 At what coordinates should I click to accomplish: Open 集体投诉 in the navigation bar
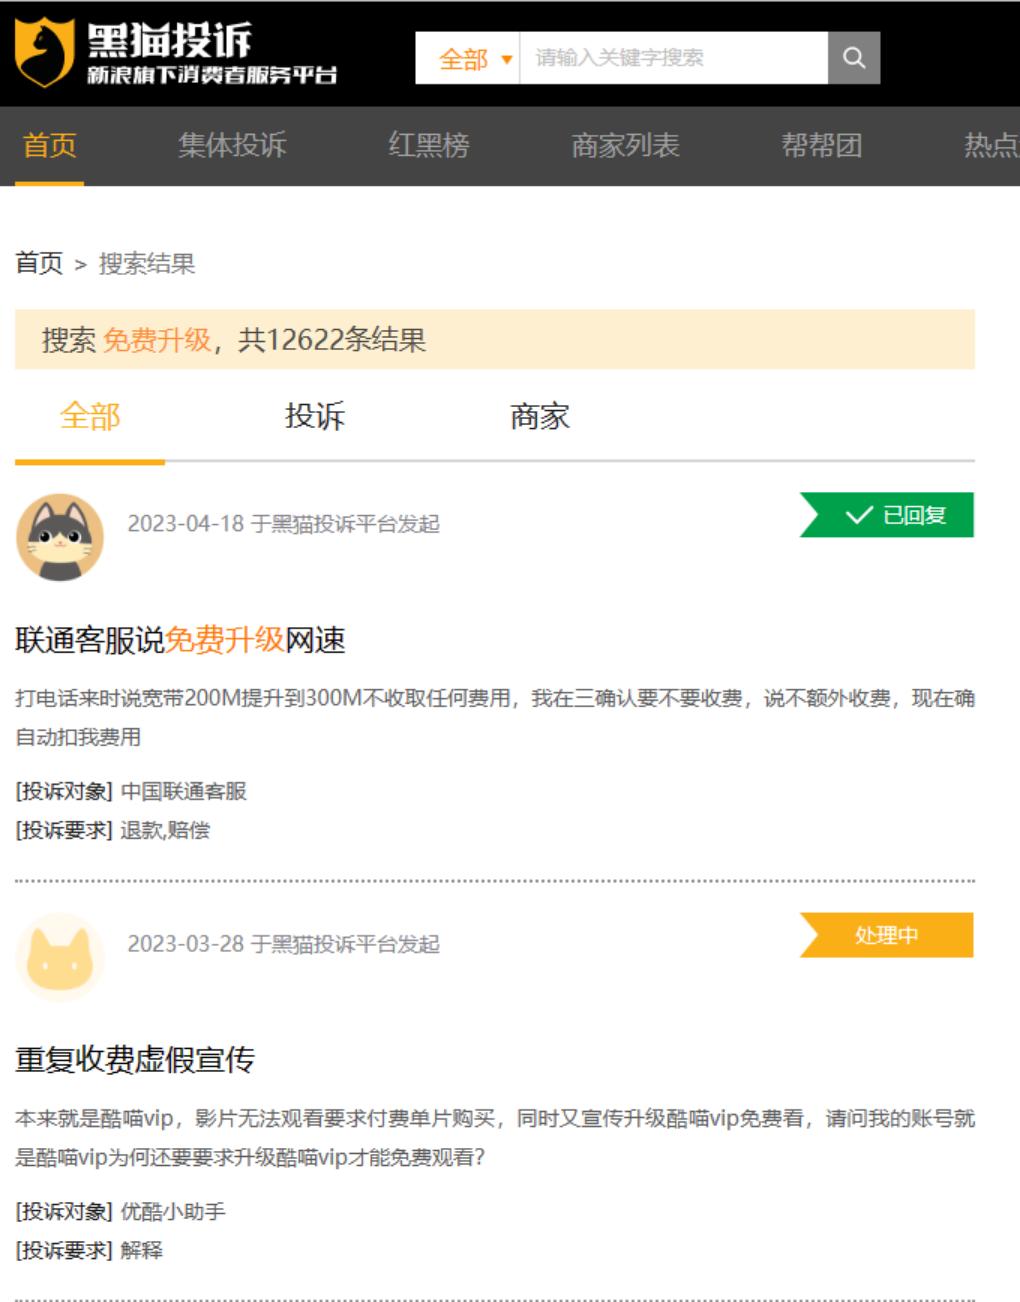(x=232, y=145)
